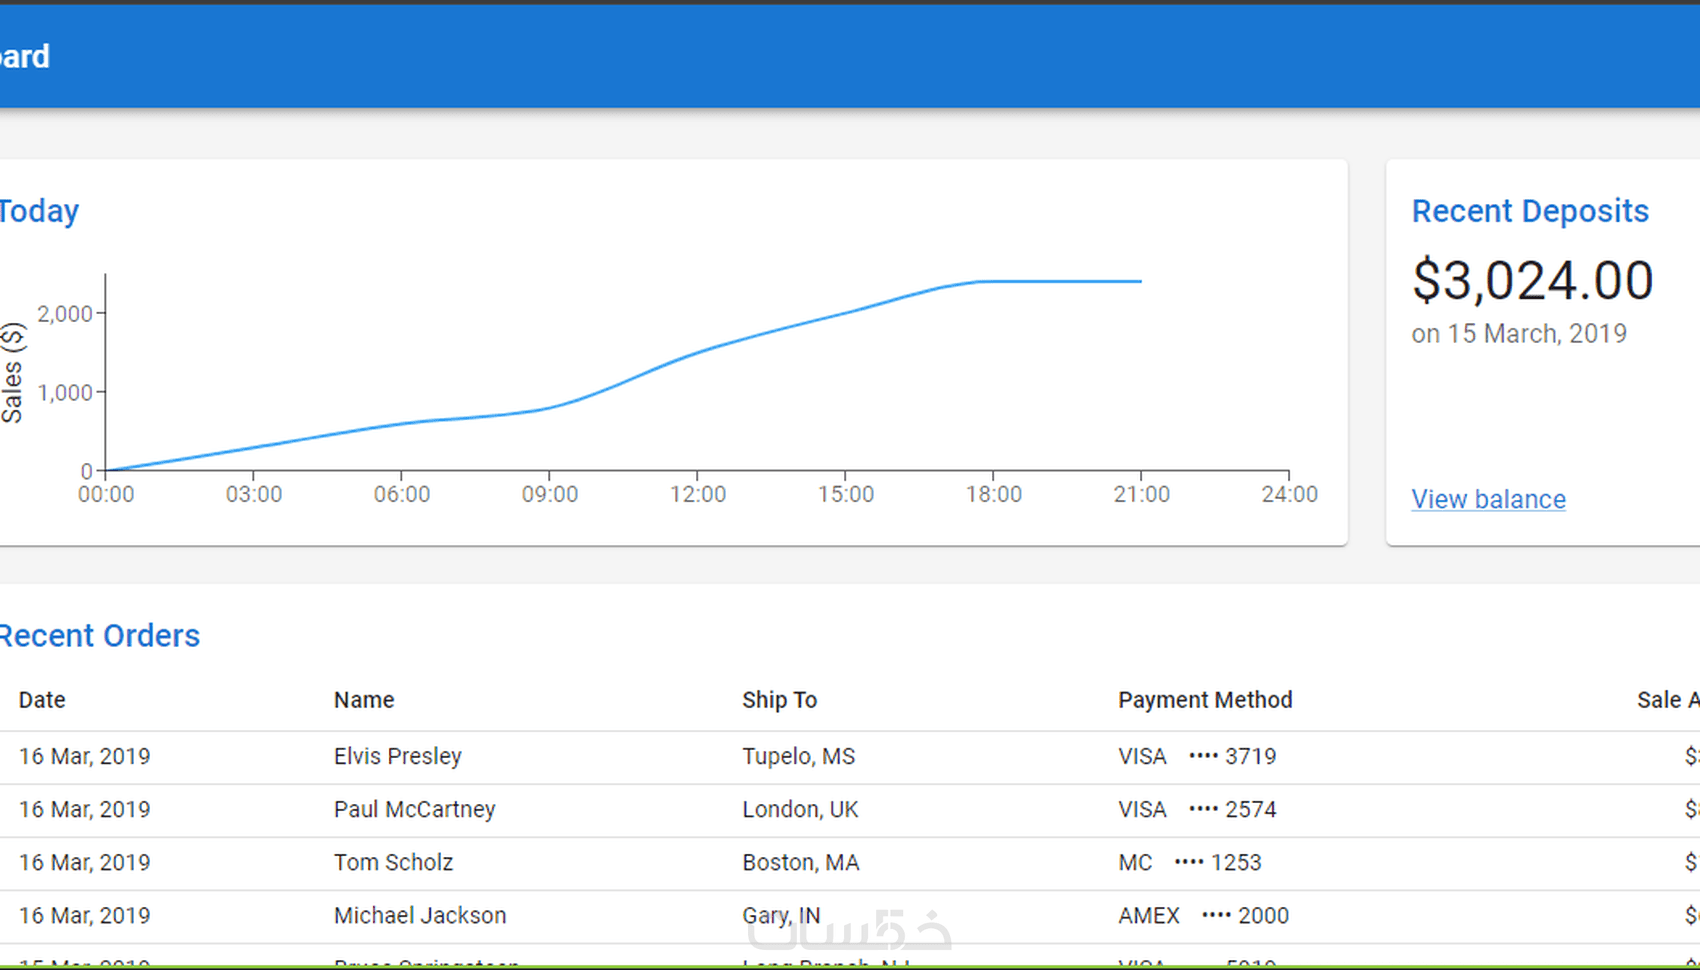Click the Ship To column header
The height and width of the screenshot is (970, 1700).
(x=779, y=700)
